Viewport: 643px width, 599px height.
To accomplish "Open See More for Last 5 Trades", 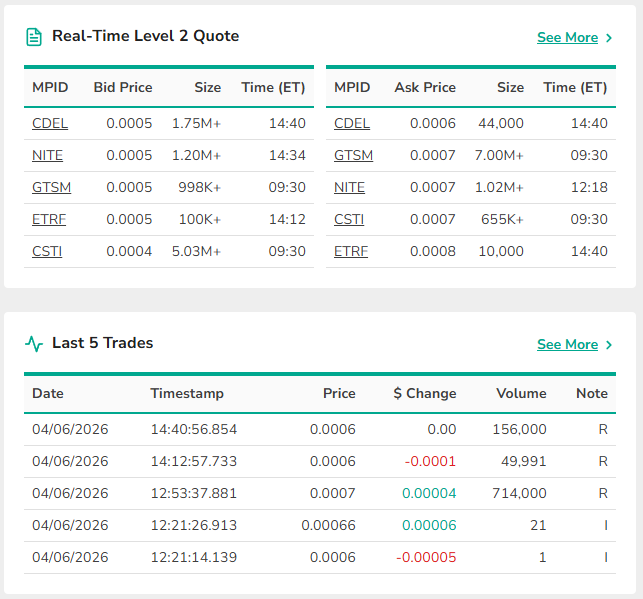I will (567, 344).
